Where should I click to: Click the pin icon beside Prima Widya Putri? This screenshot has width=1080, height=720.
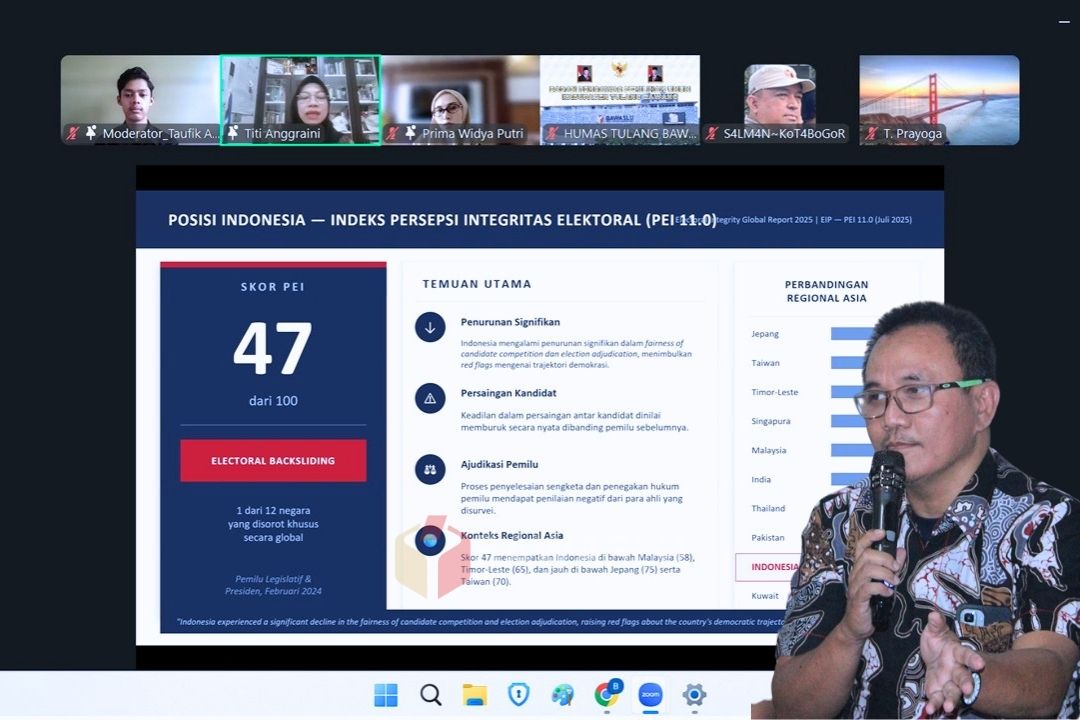pos(411,133)
